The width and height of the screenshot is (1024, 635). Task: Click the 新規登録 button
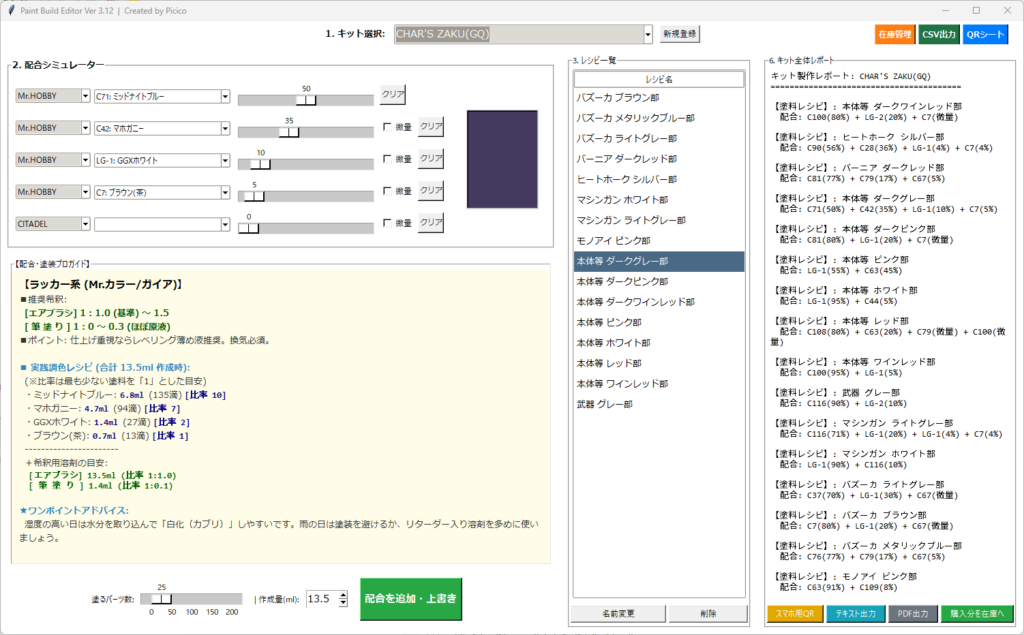680,34
